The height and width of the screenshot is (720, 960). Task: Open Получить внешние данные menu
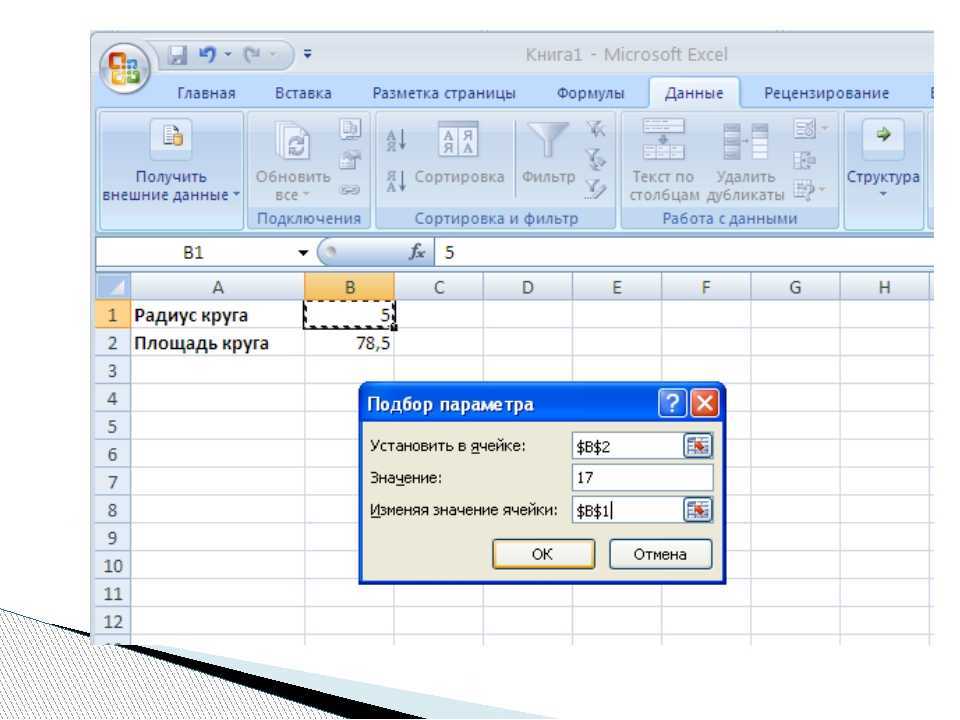(x=171, y=162)
